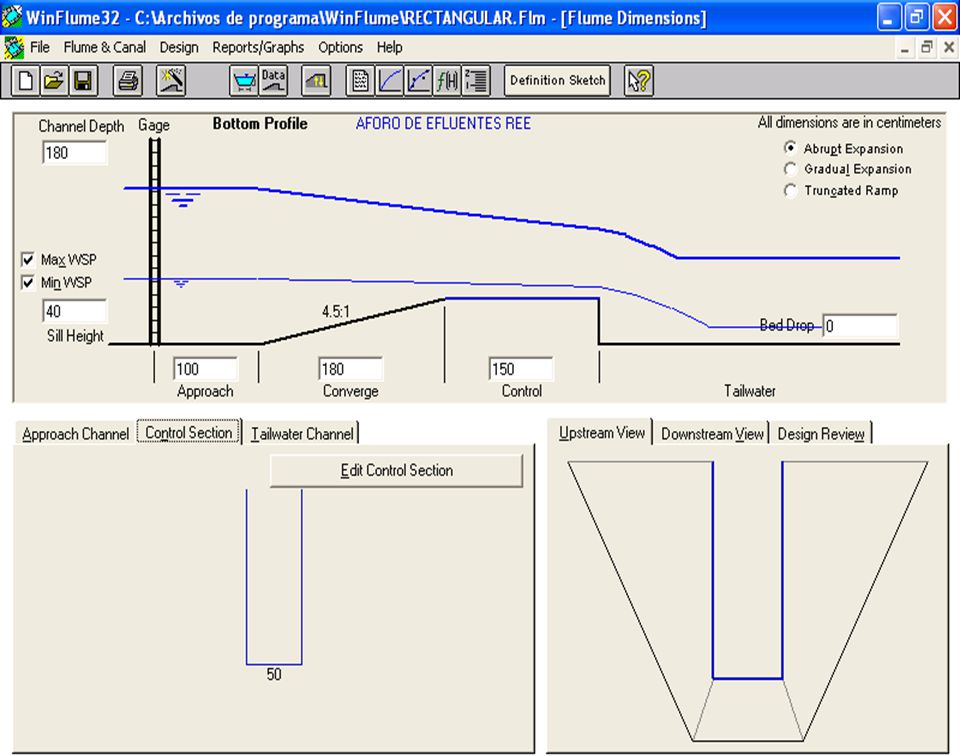Save the flume using floppy disk icon
This screenshot has width=960, height=756.
coord(83,80)
